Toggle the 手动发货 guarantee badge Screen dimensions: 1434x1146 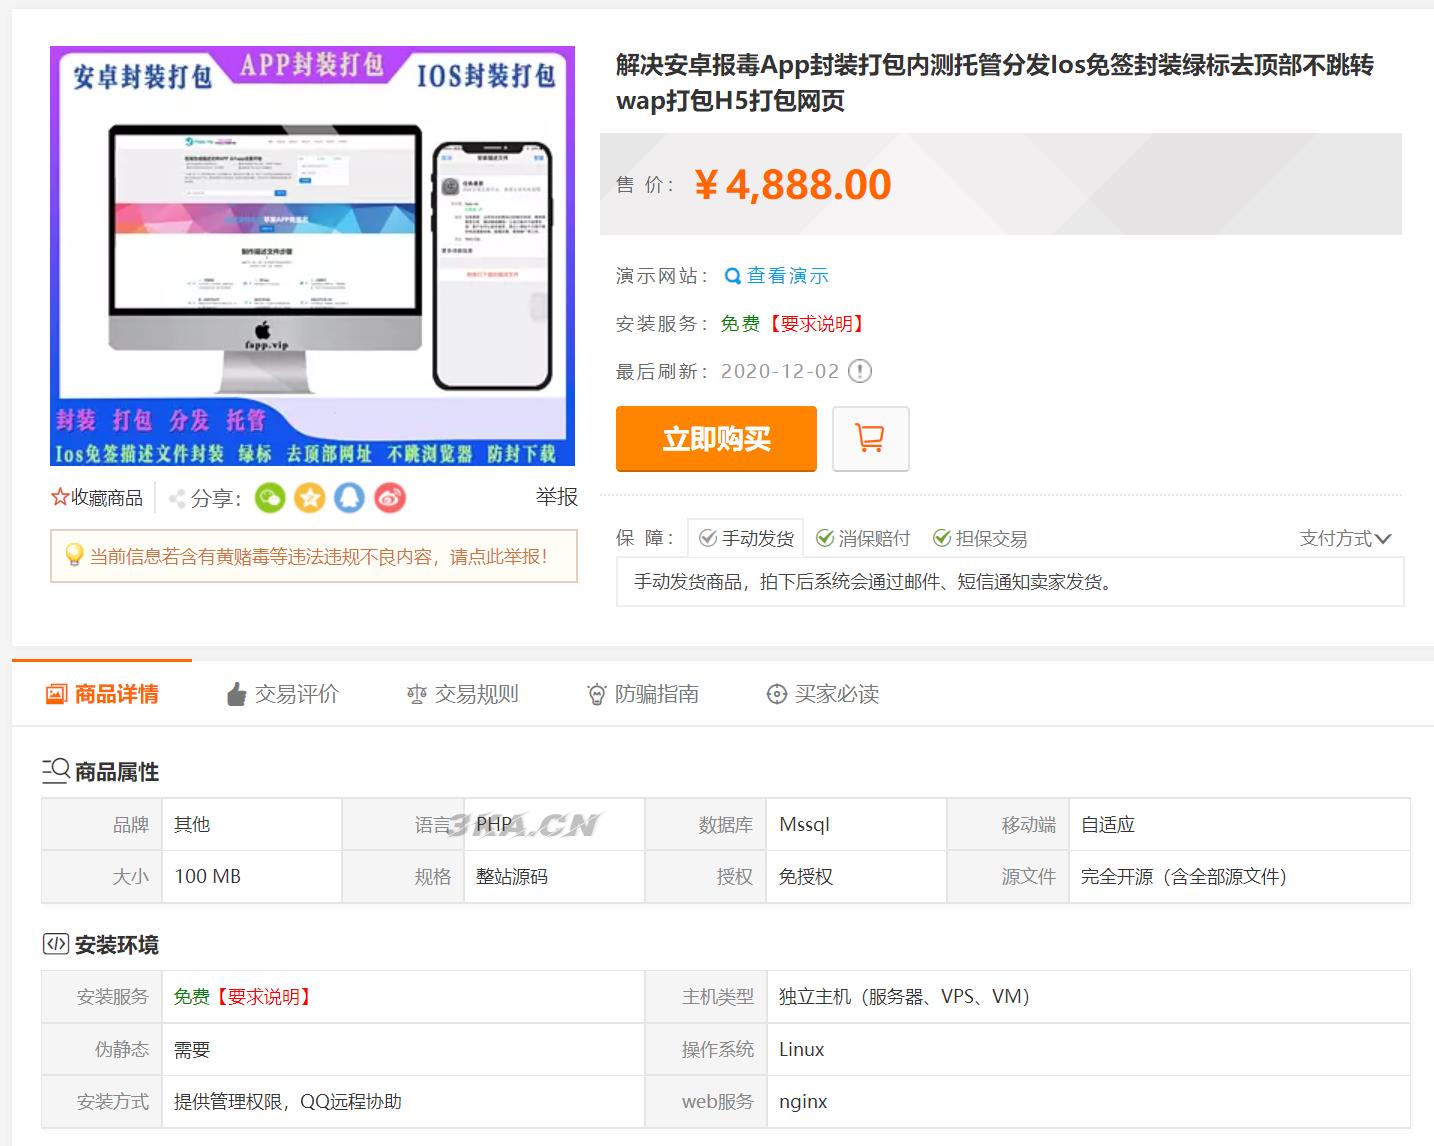click(x=745, y=537)
